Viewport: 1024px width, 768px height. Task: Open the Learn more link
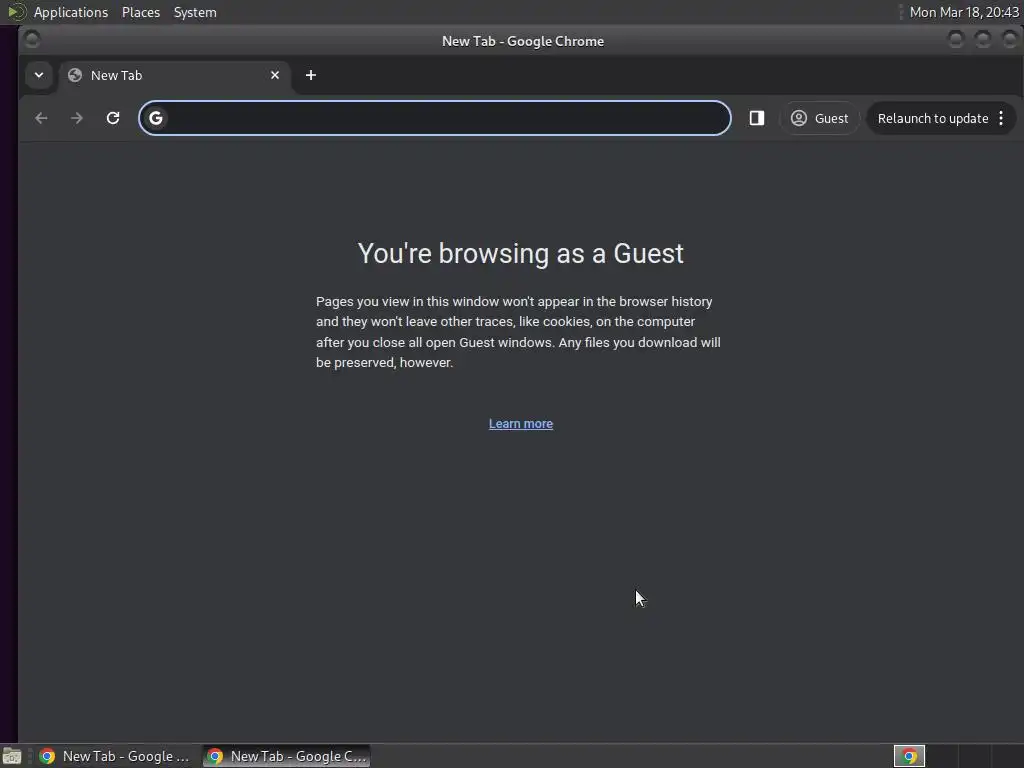(521, 424)
